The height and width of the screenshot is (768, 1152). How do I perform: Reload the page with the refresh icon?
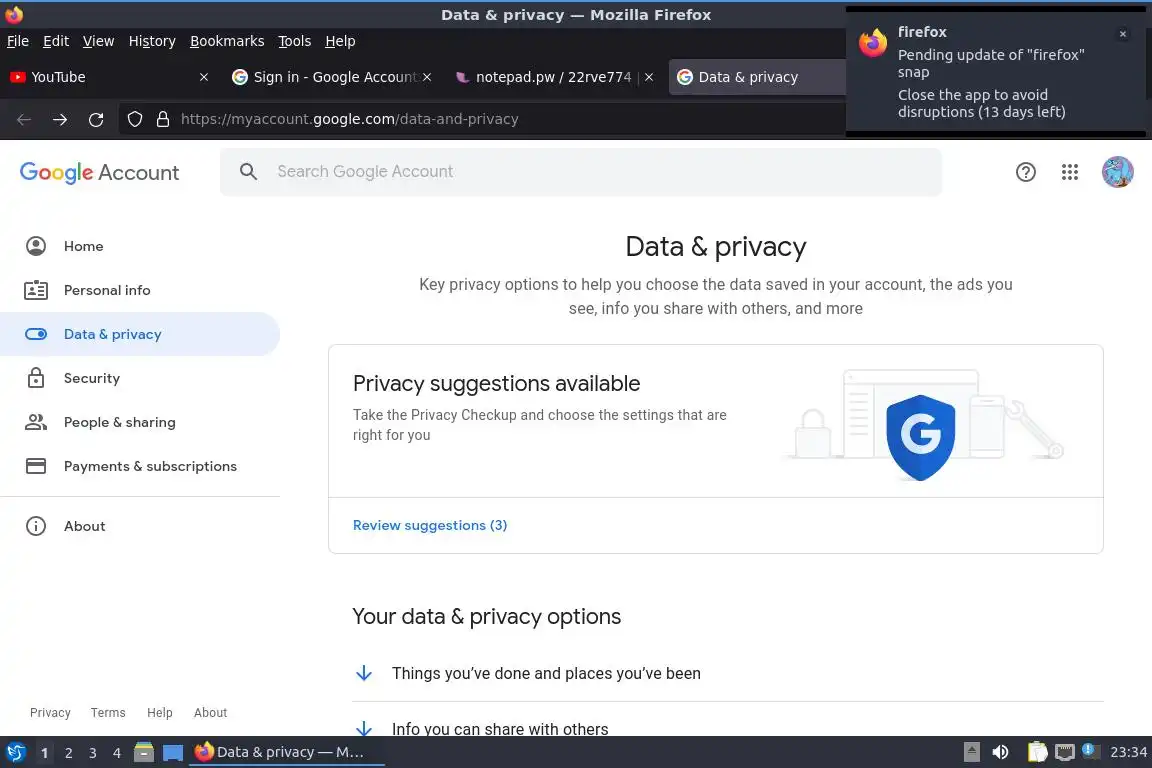[96, 119]
